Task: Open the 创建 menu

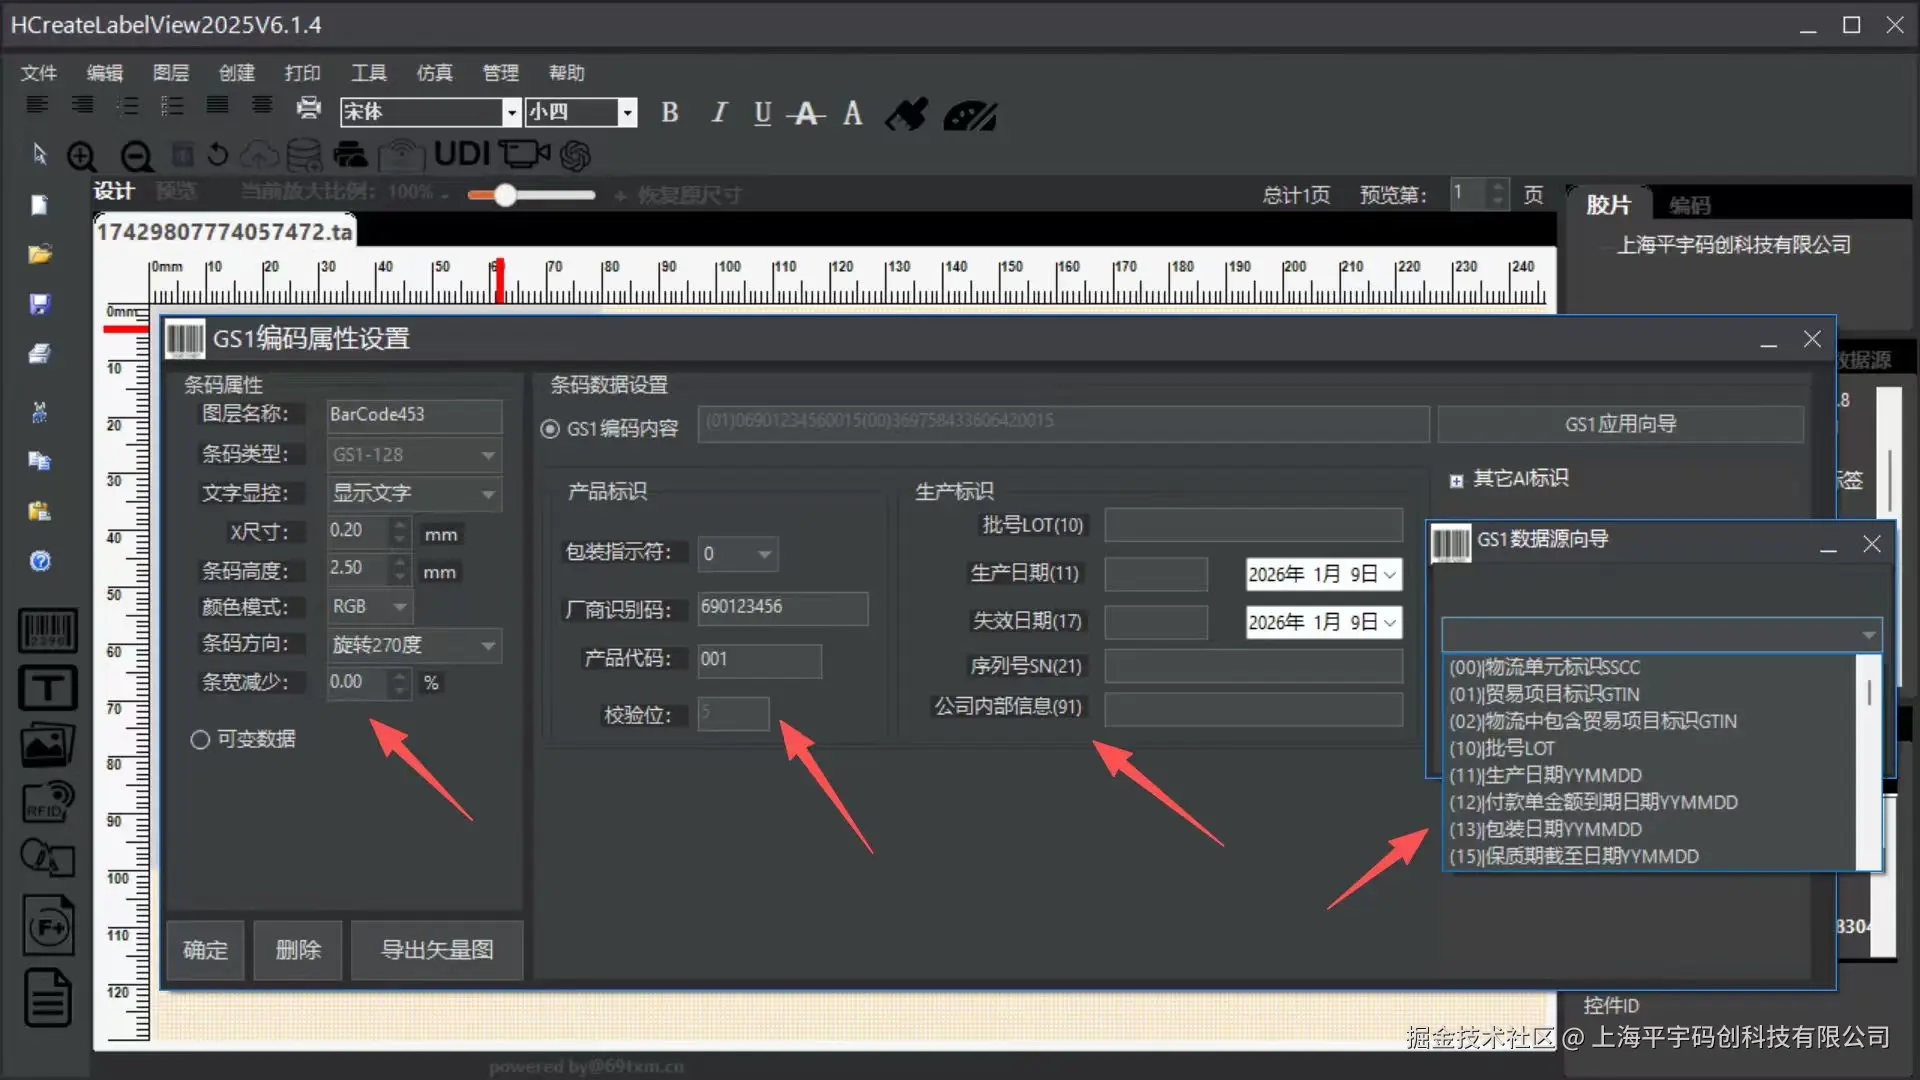Action: pyautogui.click(x=237, y=73)
